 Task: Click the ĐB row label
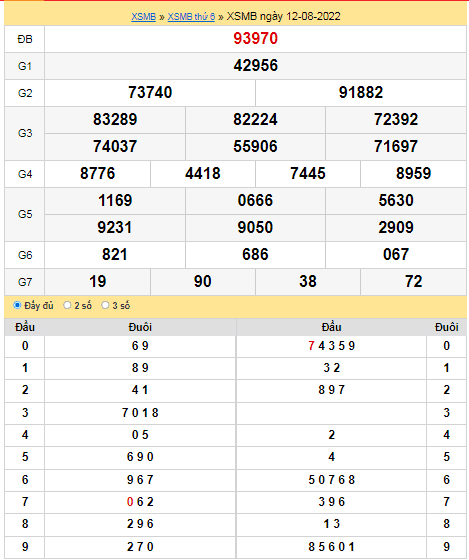pos(25,39)
